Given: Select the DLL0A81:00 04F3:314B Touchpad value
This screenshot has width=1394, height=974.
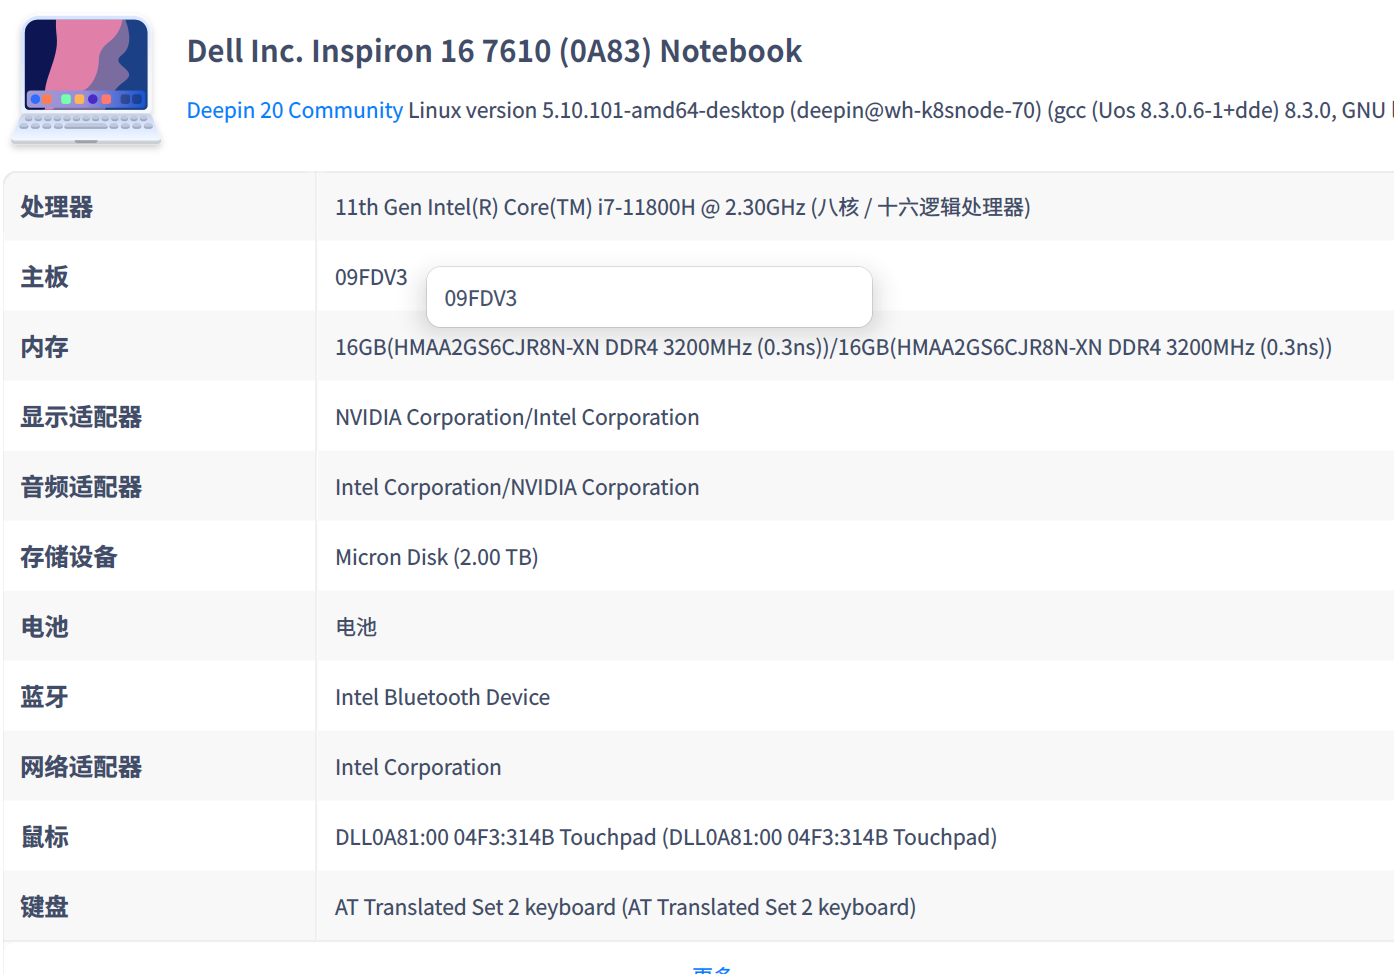Looking at the screenshot, I should (666, 837).
